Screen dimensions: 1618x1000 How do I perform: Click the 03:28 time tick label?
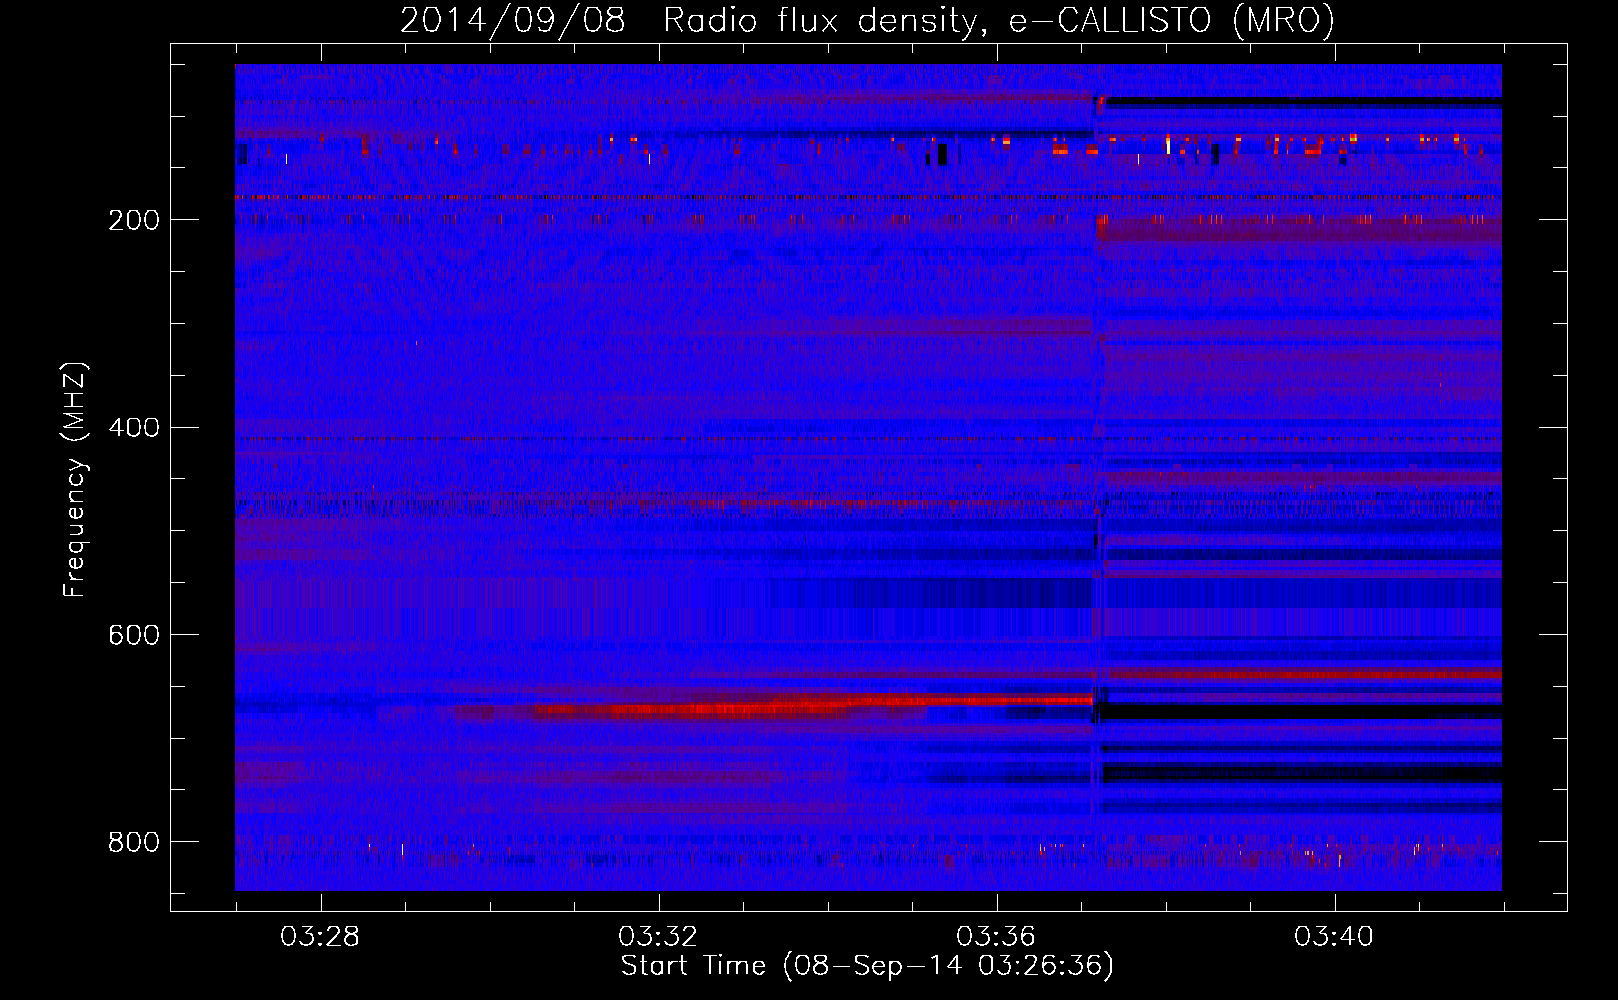320,937
